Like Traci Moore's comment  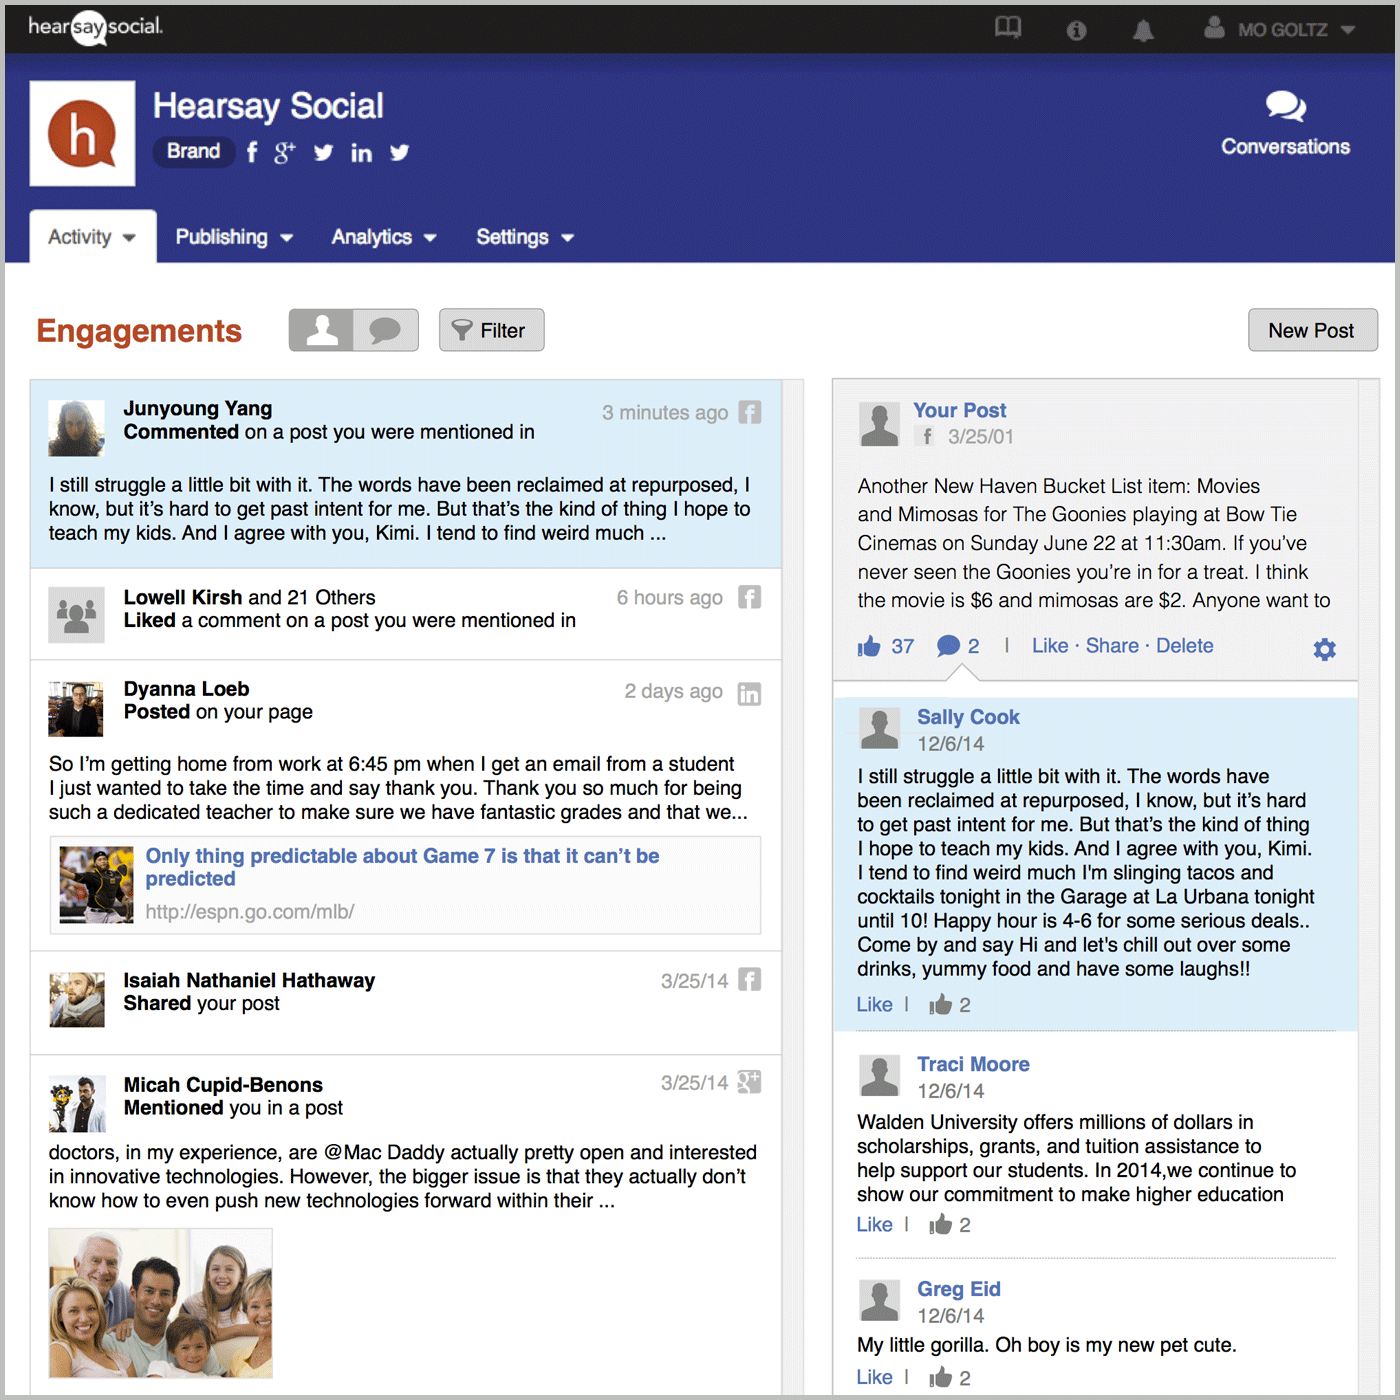pos(874,1224)
